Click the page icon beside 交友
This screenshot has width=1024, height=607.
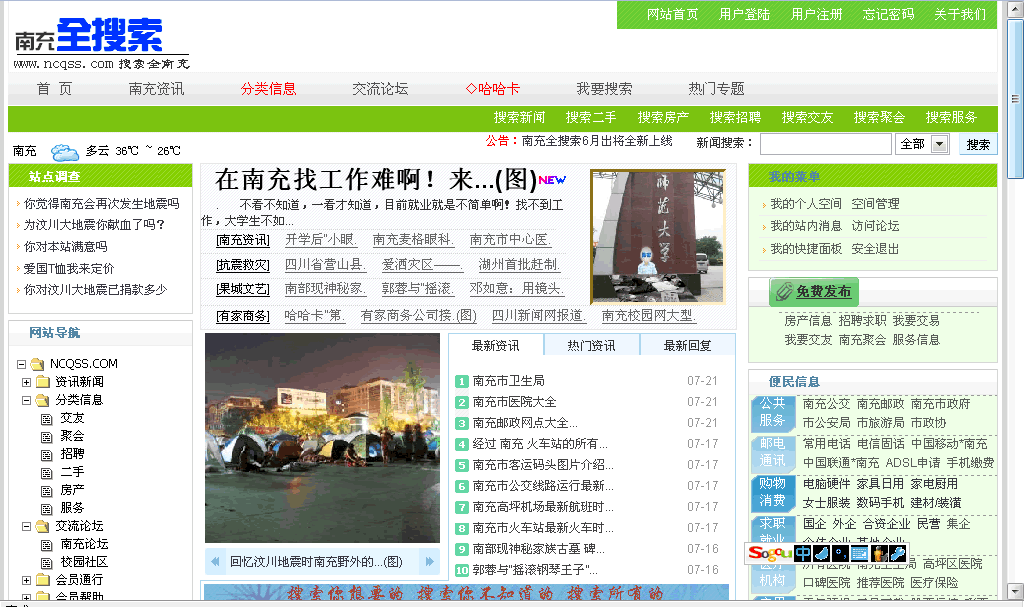pos(47,419)
